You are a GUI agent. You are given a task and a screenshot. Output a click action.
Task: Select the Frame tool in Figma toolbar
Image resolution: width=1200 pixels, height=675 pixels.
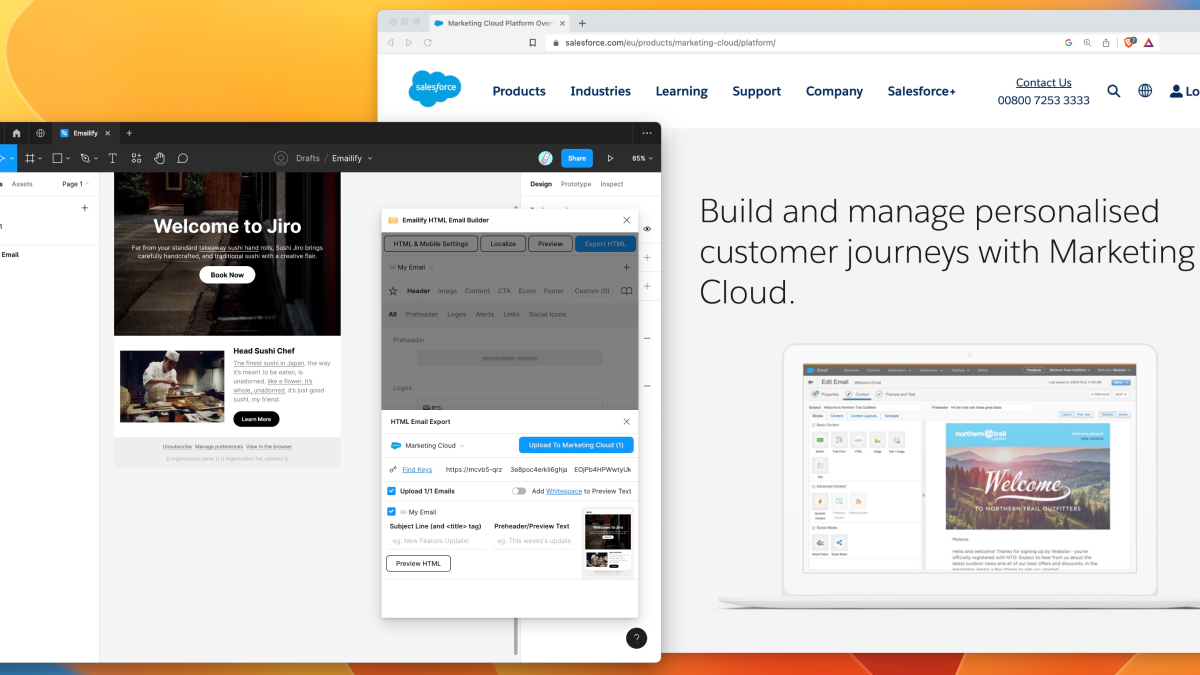click(x=32, y=158)
